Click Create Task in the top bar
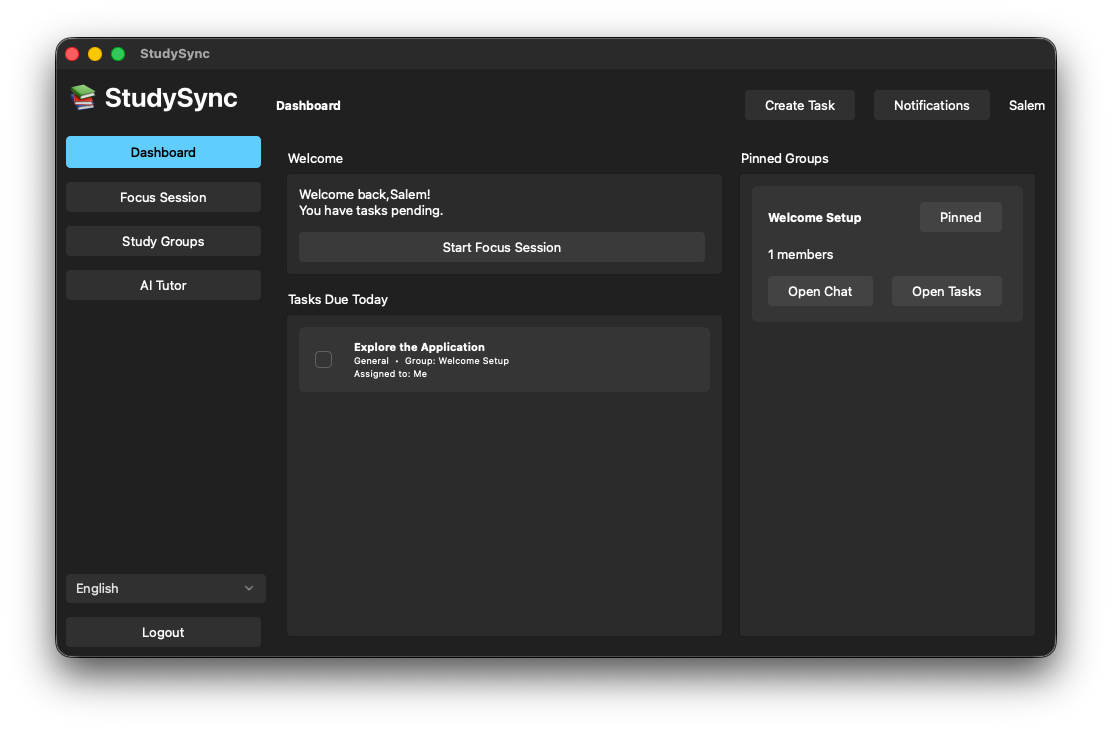The width and height of the screenshot is (1112, 731). pyautogui.click(x=799, y=105)
